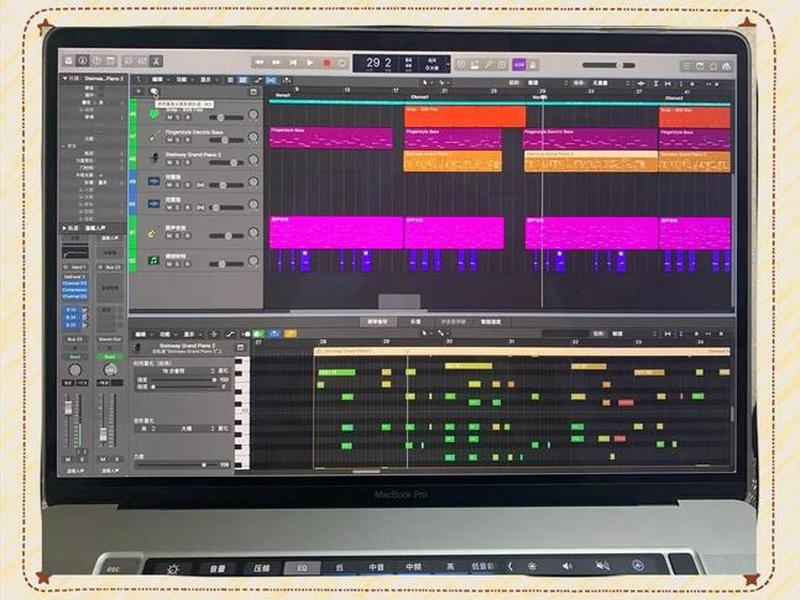
Task: Click the rewind transport button
Action: click(x=259, y=63)
